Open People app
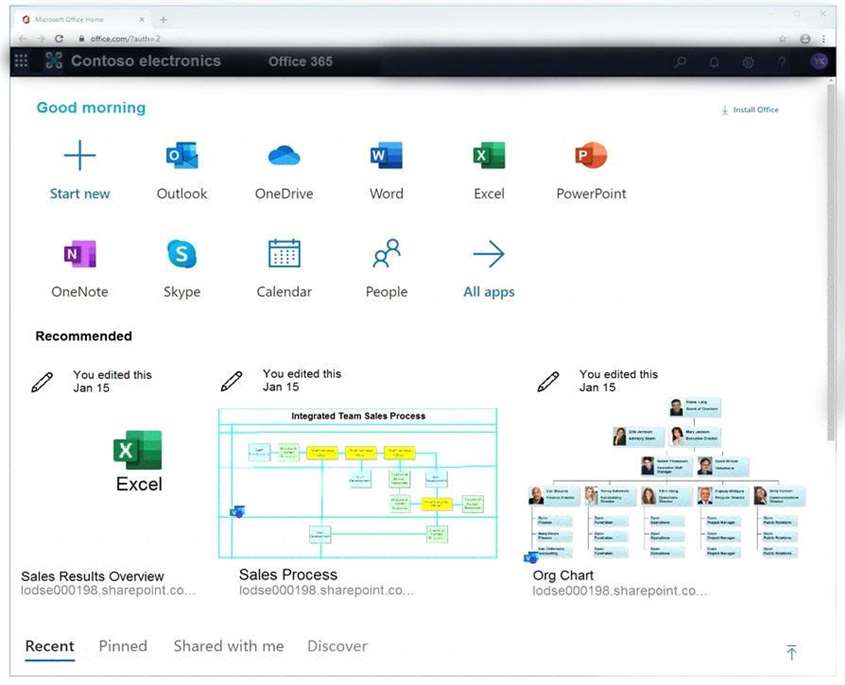Image resolution: width=845 pixels, height=685 pixels. click(x=386, y=268)
